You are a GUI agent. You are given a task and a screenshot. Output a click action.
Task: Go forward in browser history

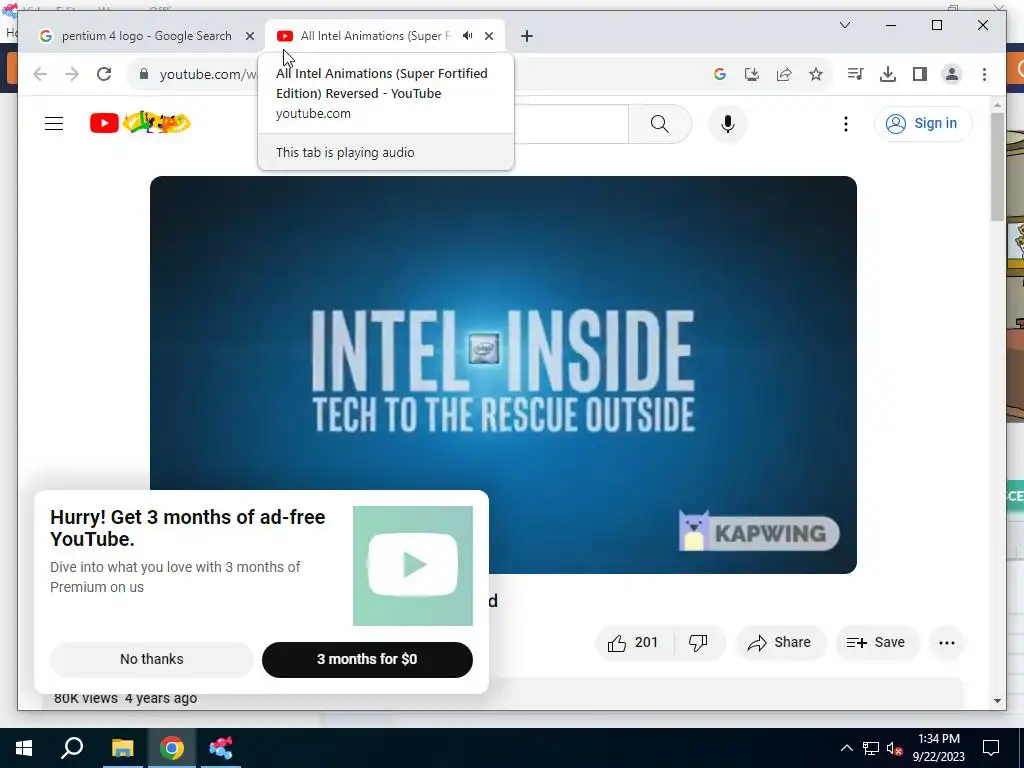[x=72, y=74]
